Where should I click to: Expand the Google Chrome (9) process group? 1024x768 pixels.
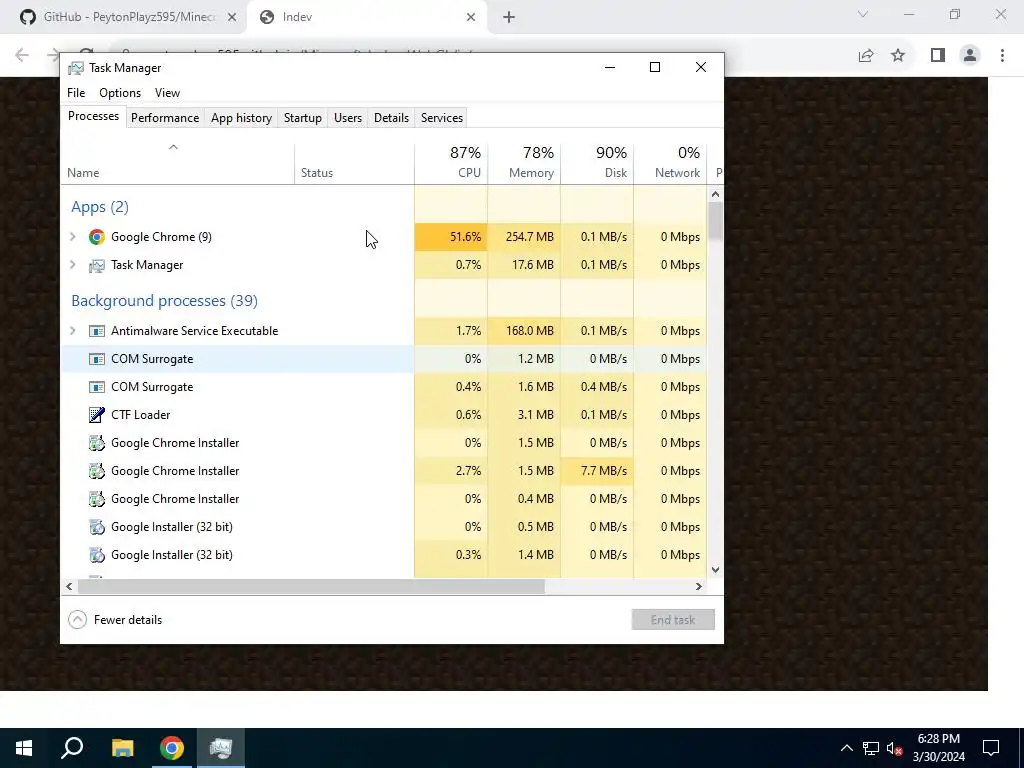click(x=72, y=237)
